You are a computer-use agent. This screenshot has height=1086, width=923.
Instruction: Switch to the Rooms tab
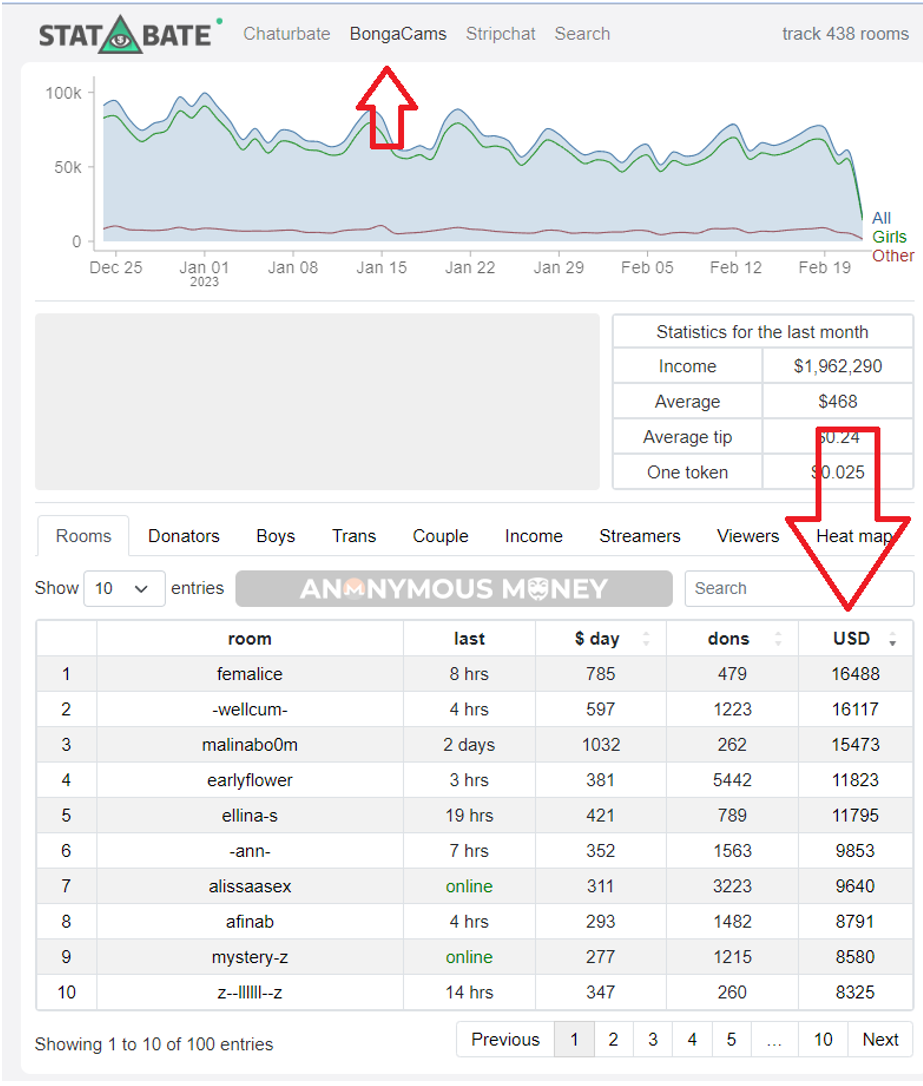(83, 536)
